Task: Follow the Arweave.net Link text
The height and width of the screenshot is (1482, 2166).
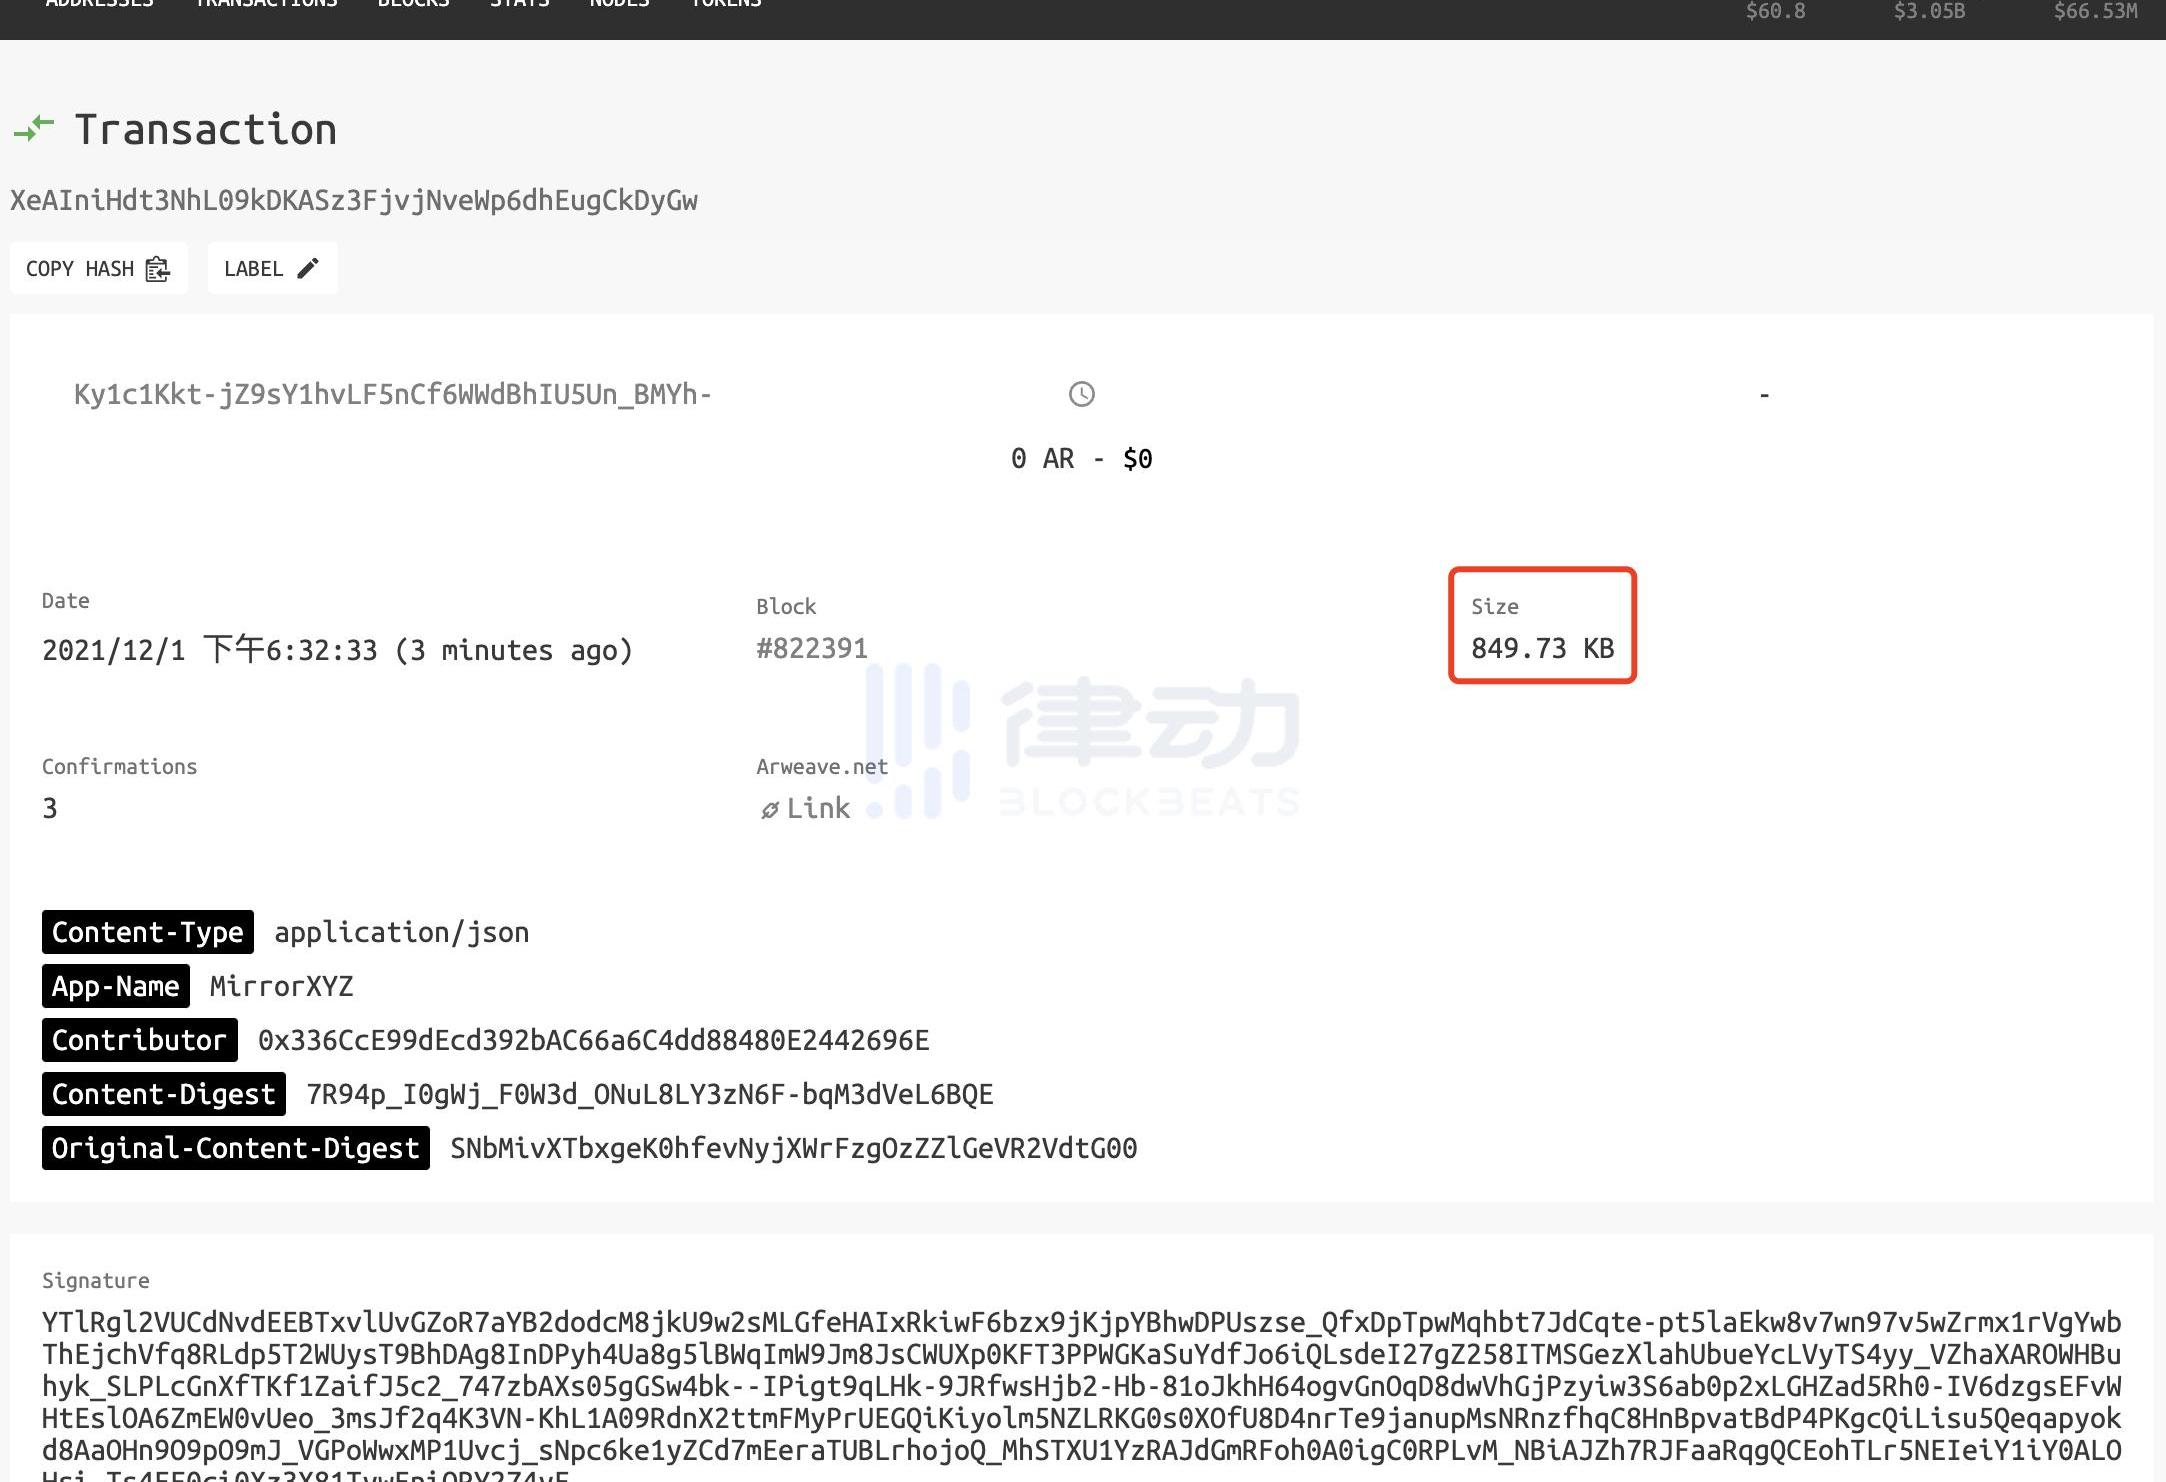Action: [818, 808]
